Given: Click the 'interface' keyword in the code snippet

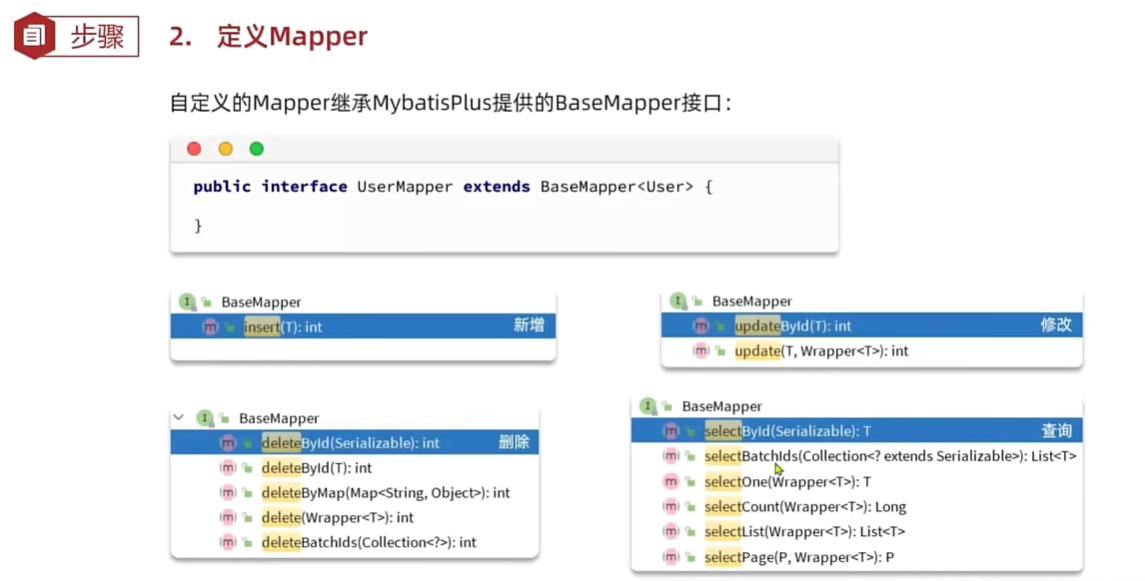Looking at the screenshot, I should click(x=304, y=187).
